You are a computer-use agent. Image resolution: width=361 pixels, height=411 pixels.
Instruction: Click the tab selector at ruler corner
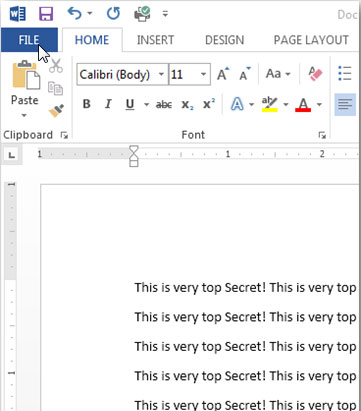click(x=12, y=155)
